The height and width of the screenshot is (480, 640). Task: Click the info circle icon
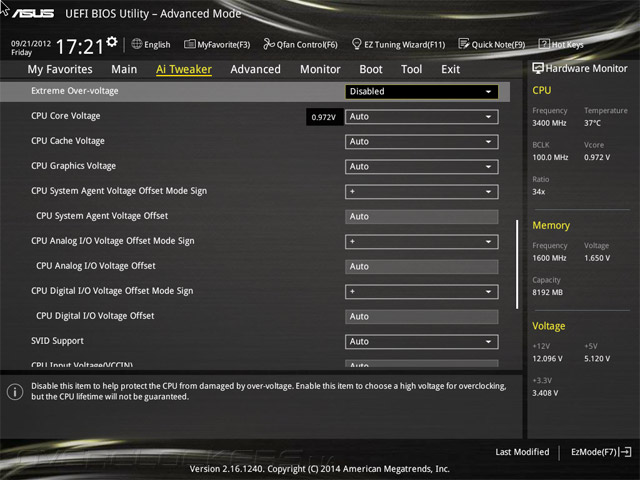click(15, 392)
